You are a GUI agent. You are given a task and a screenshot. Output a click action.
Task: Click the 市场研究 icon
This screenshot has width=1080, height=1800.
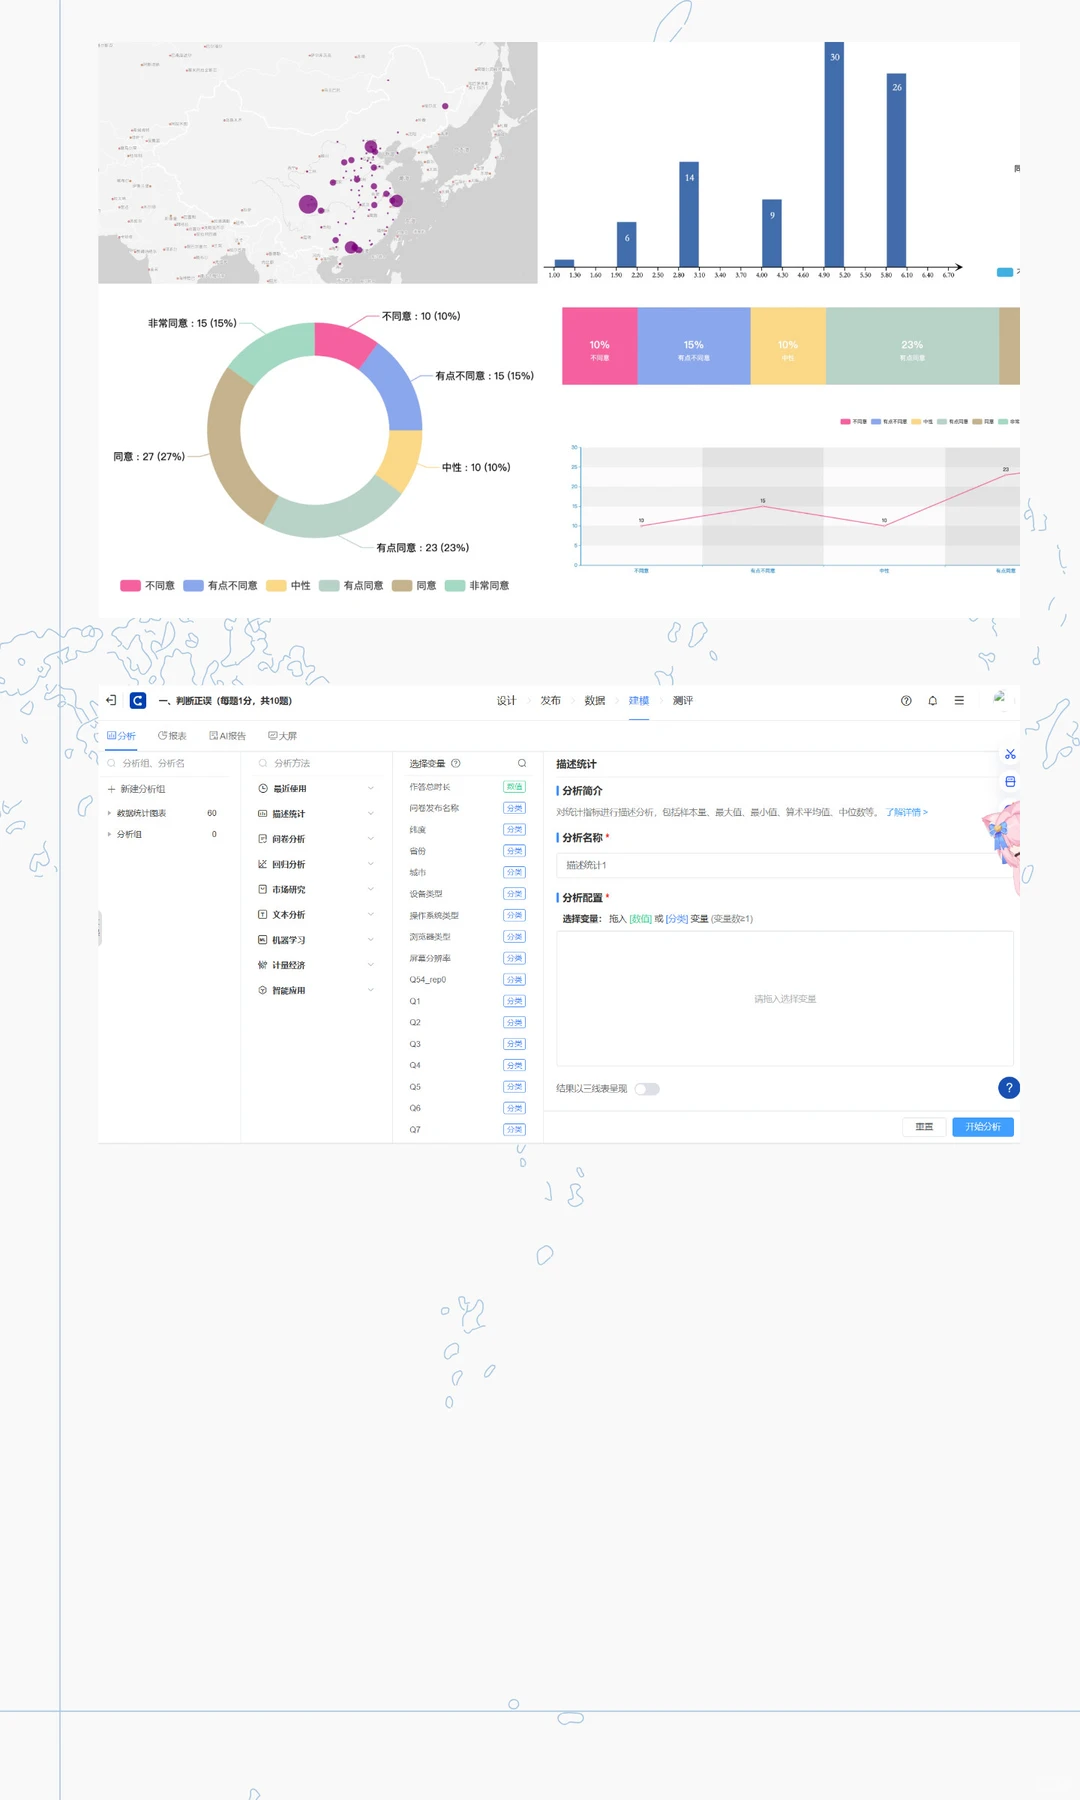click(x=263, y=889)
